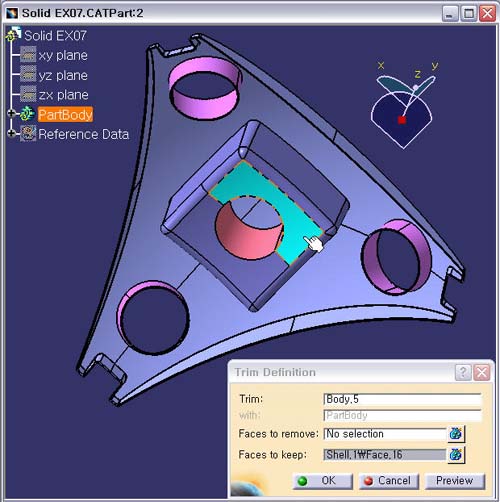Open Faces to keep selection list icon
This screenshot has height=502, width=500.
pyautogui.click(x=456, y=455)
